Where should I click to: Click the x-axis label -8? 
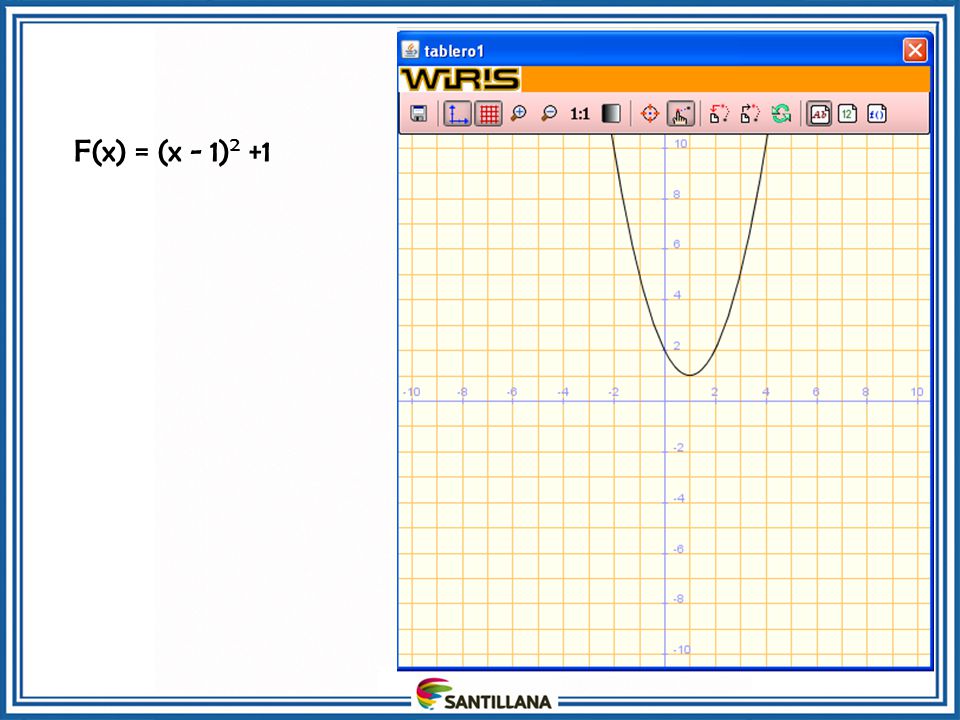point(462,392)
